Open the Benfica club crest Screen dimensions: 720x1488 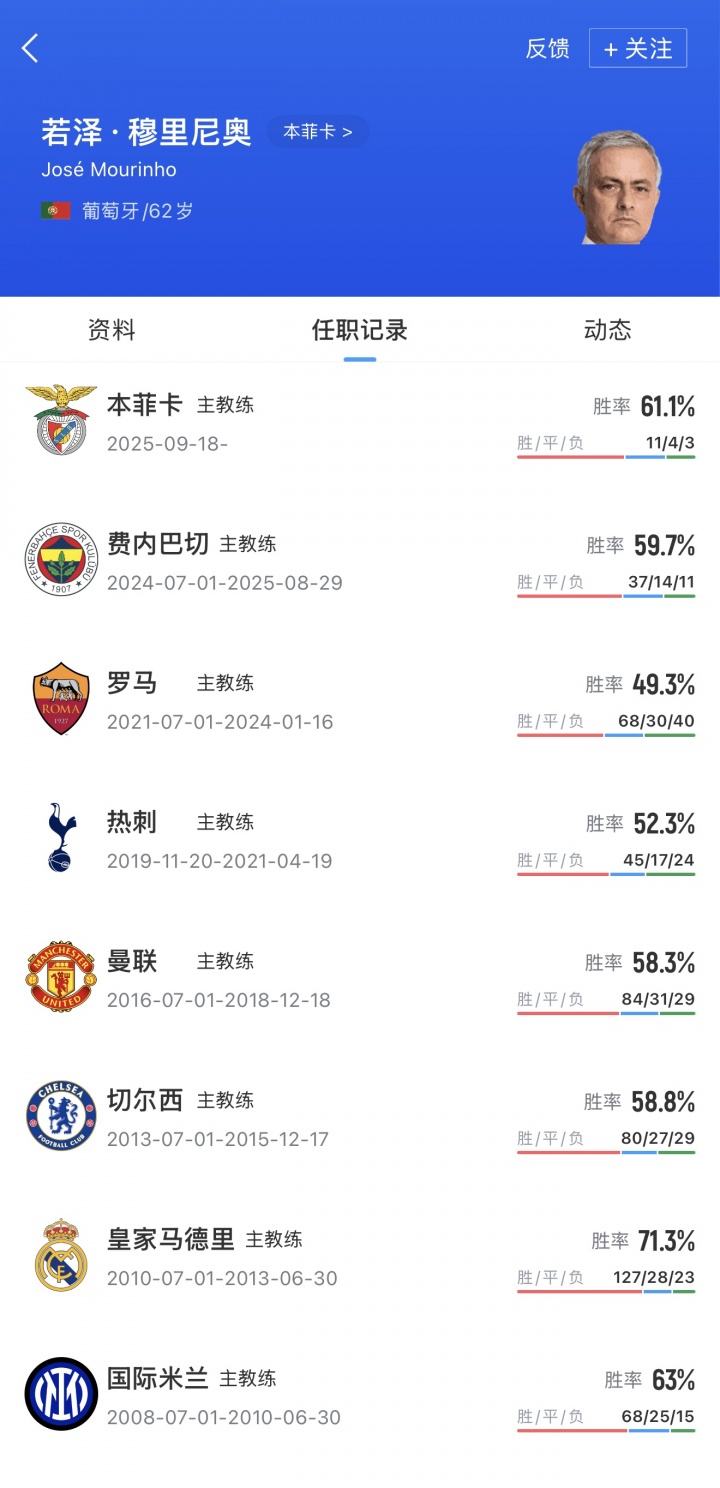coord(61,419)
